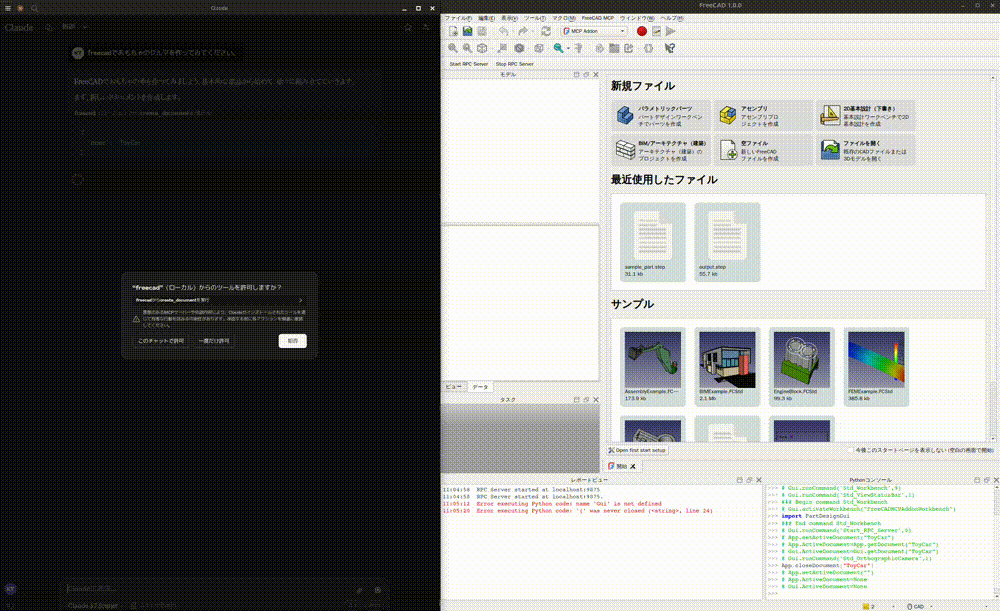Viewport: 1000px width, 611px height.
Task: Click the allow once button in dialog
Action: coord(213,341)
